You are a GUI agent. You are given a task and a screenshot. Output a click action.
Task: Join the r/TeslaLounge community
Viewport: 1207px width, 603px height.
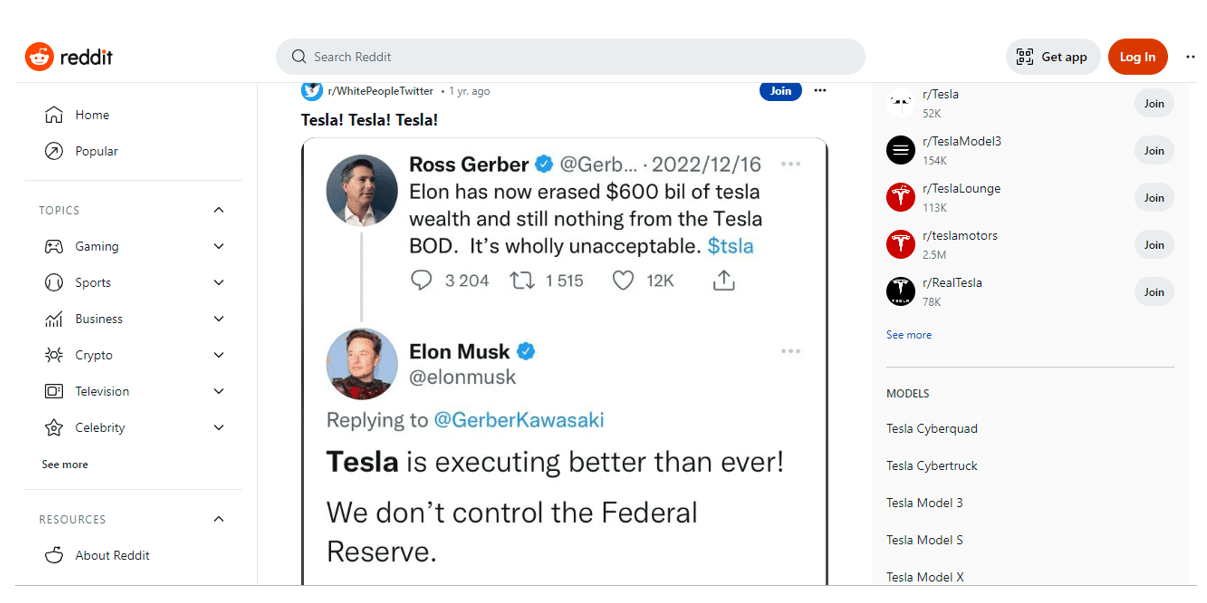pyautogui.click(x=1154, y=198)
